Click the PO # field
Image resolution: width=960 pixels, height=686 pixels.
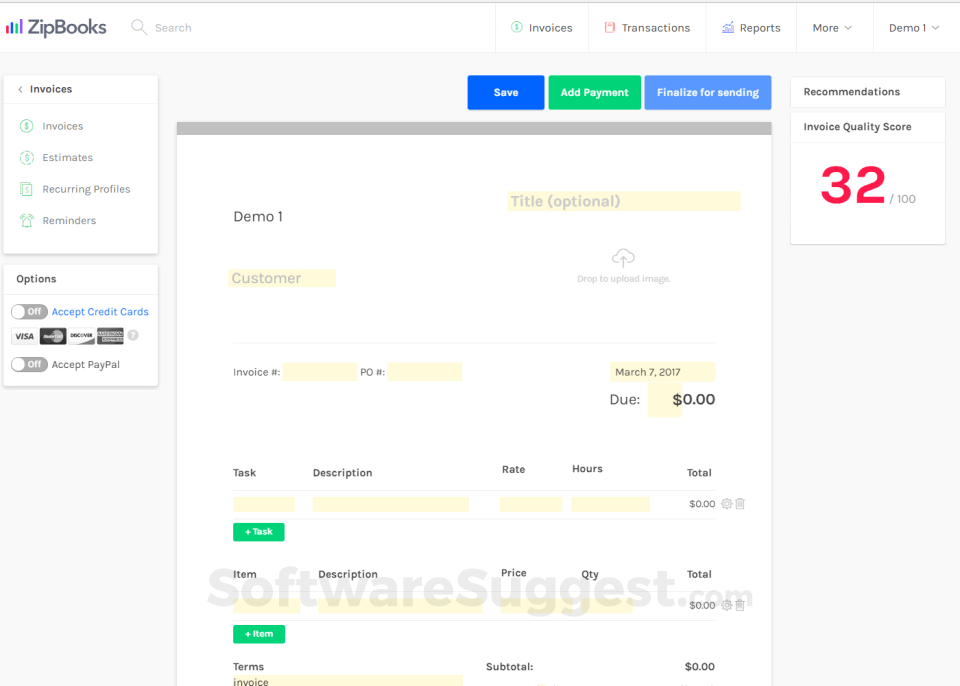pos(424,372)
